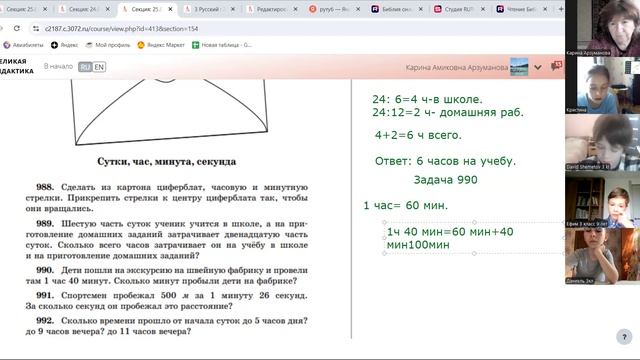Close the Библия онлайн tab
This screenshot has width=640, height=360.
(x=420, y=9)
